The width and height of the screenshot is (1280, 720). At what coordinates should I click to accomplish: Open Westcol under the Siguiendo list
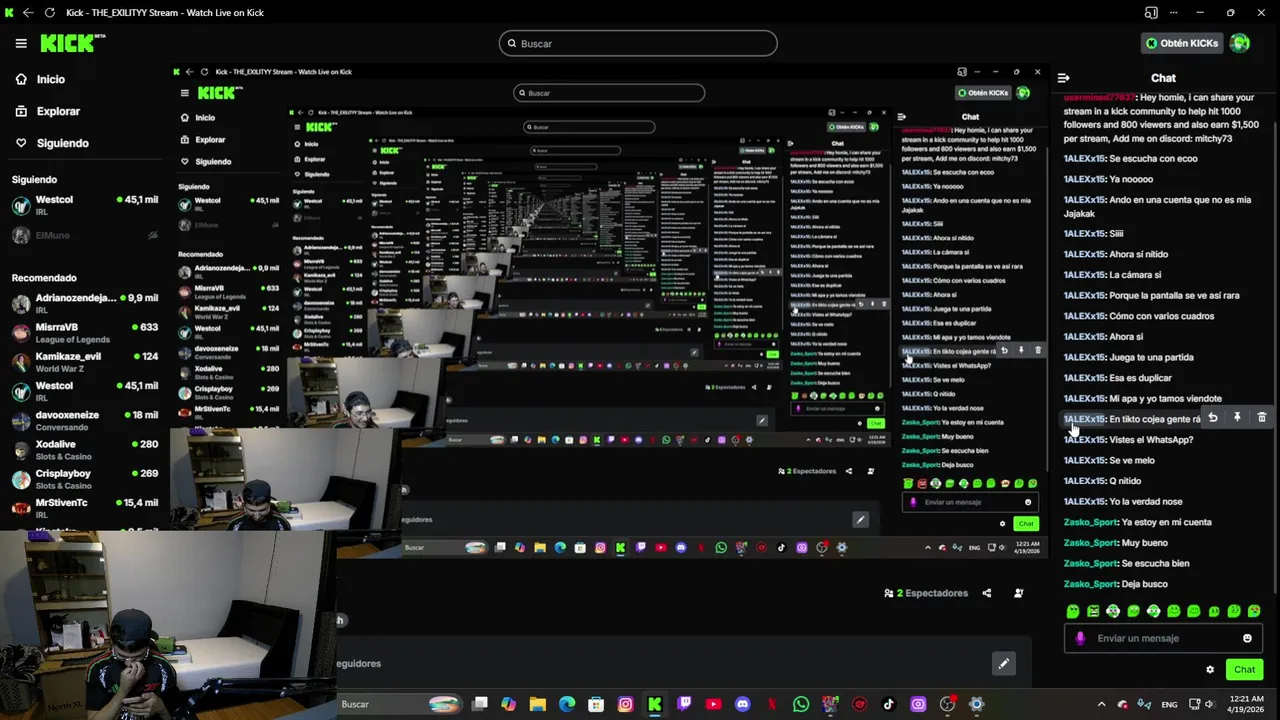pyautogui.click(x=85, y=205)
